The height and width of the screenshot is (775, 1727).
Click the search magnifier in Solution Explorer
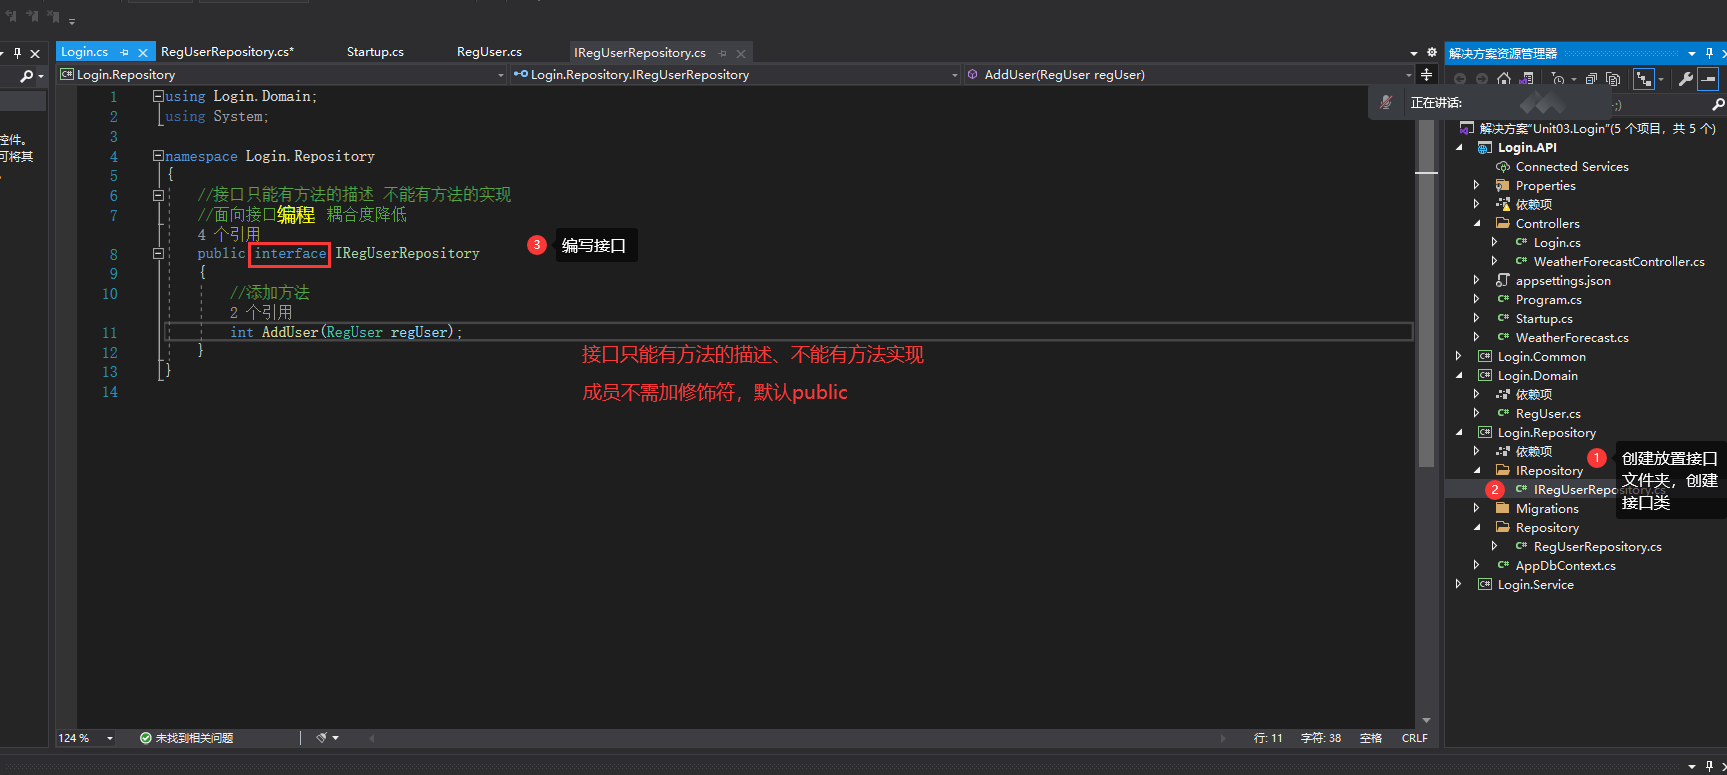point(1718,104)
